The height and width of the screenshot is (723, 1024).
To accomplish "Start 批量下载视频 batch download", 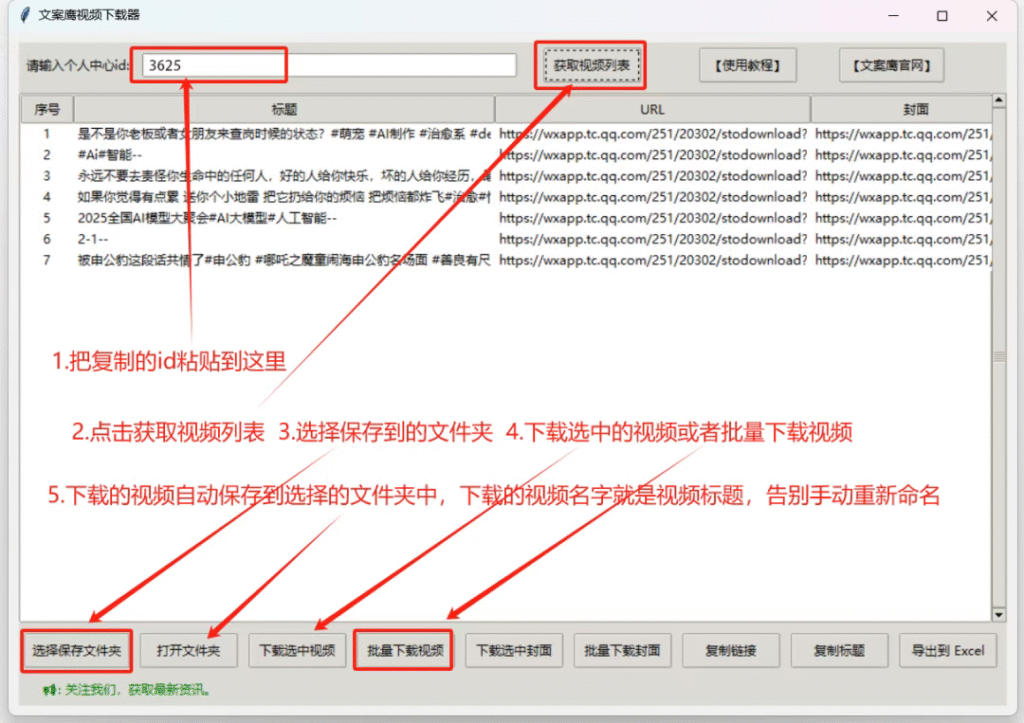I will click(x=404, y=650).
